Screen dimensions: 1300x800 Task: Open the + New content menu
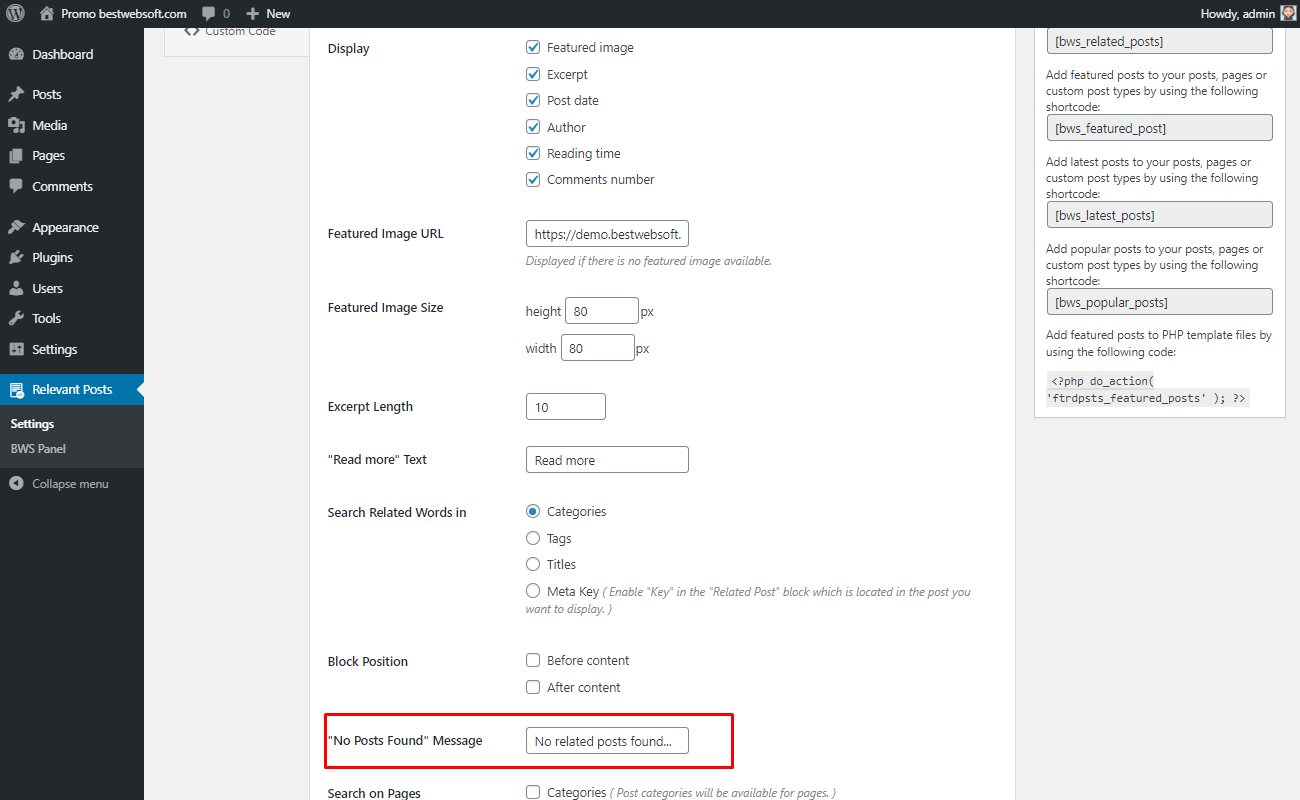pyautogui.click(x=268, y=13)
